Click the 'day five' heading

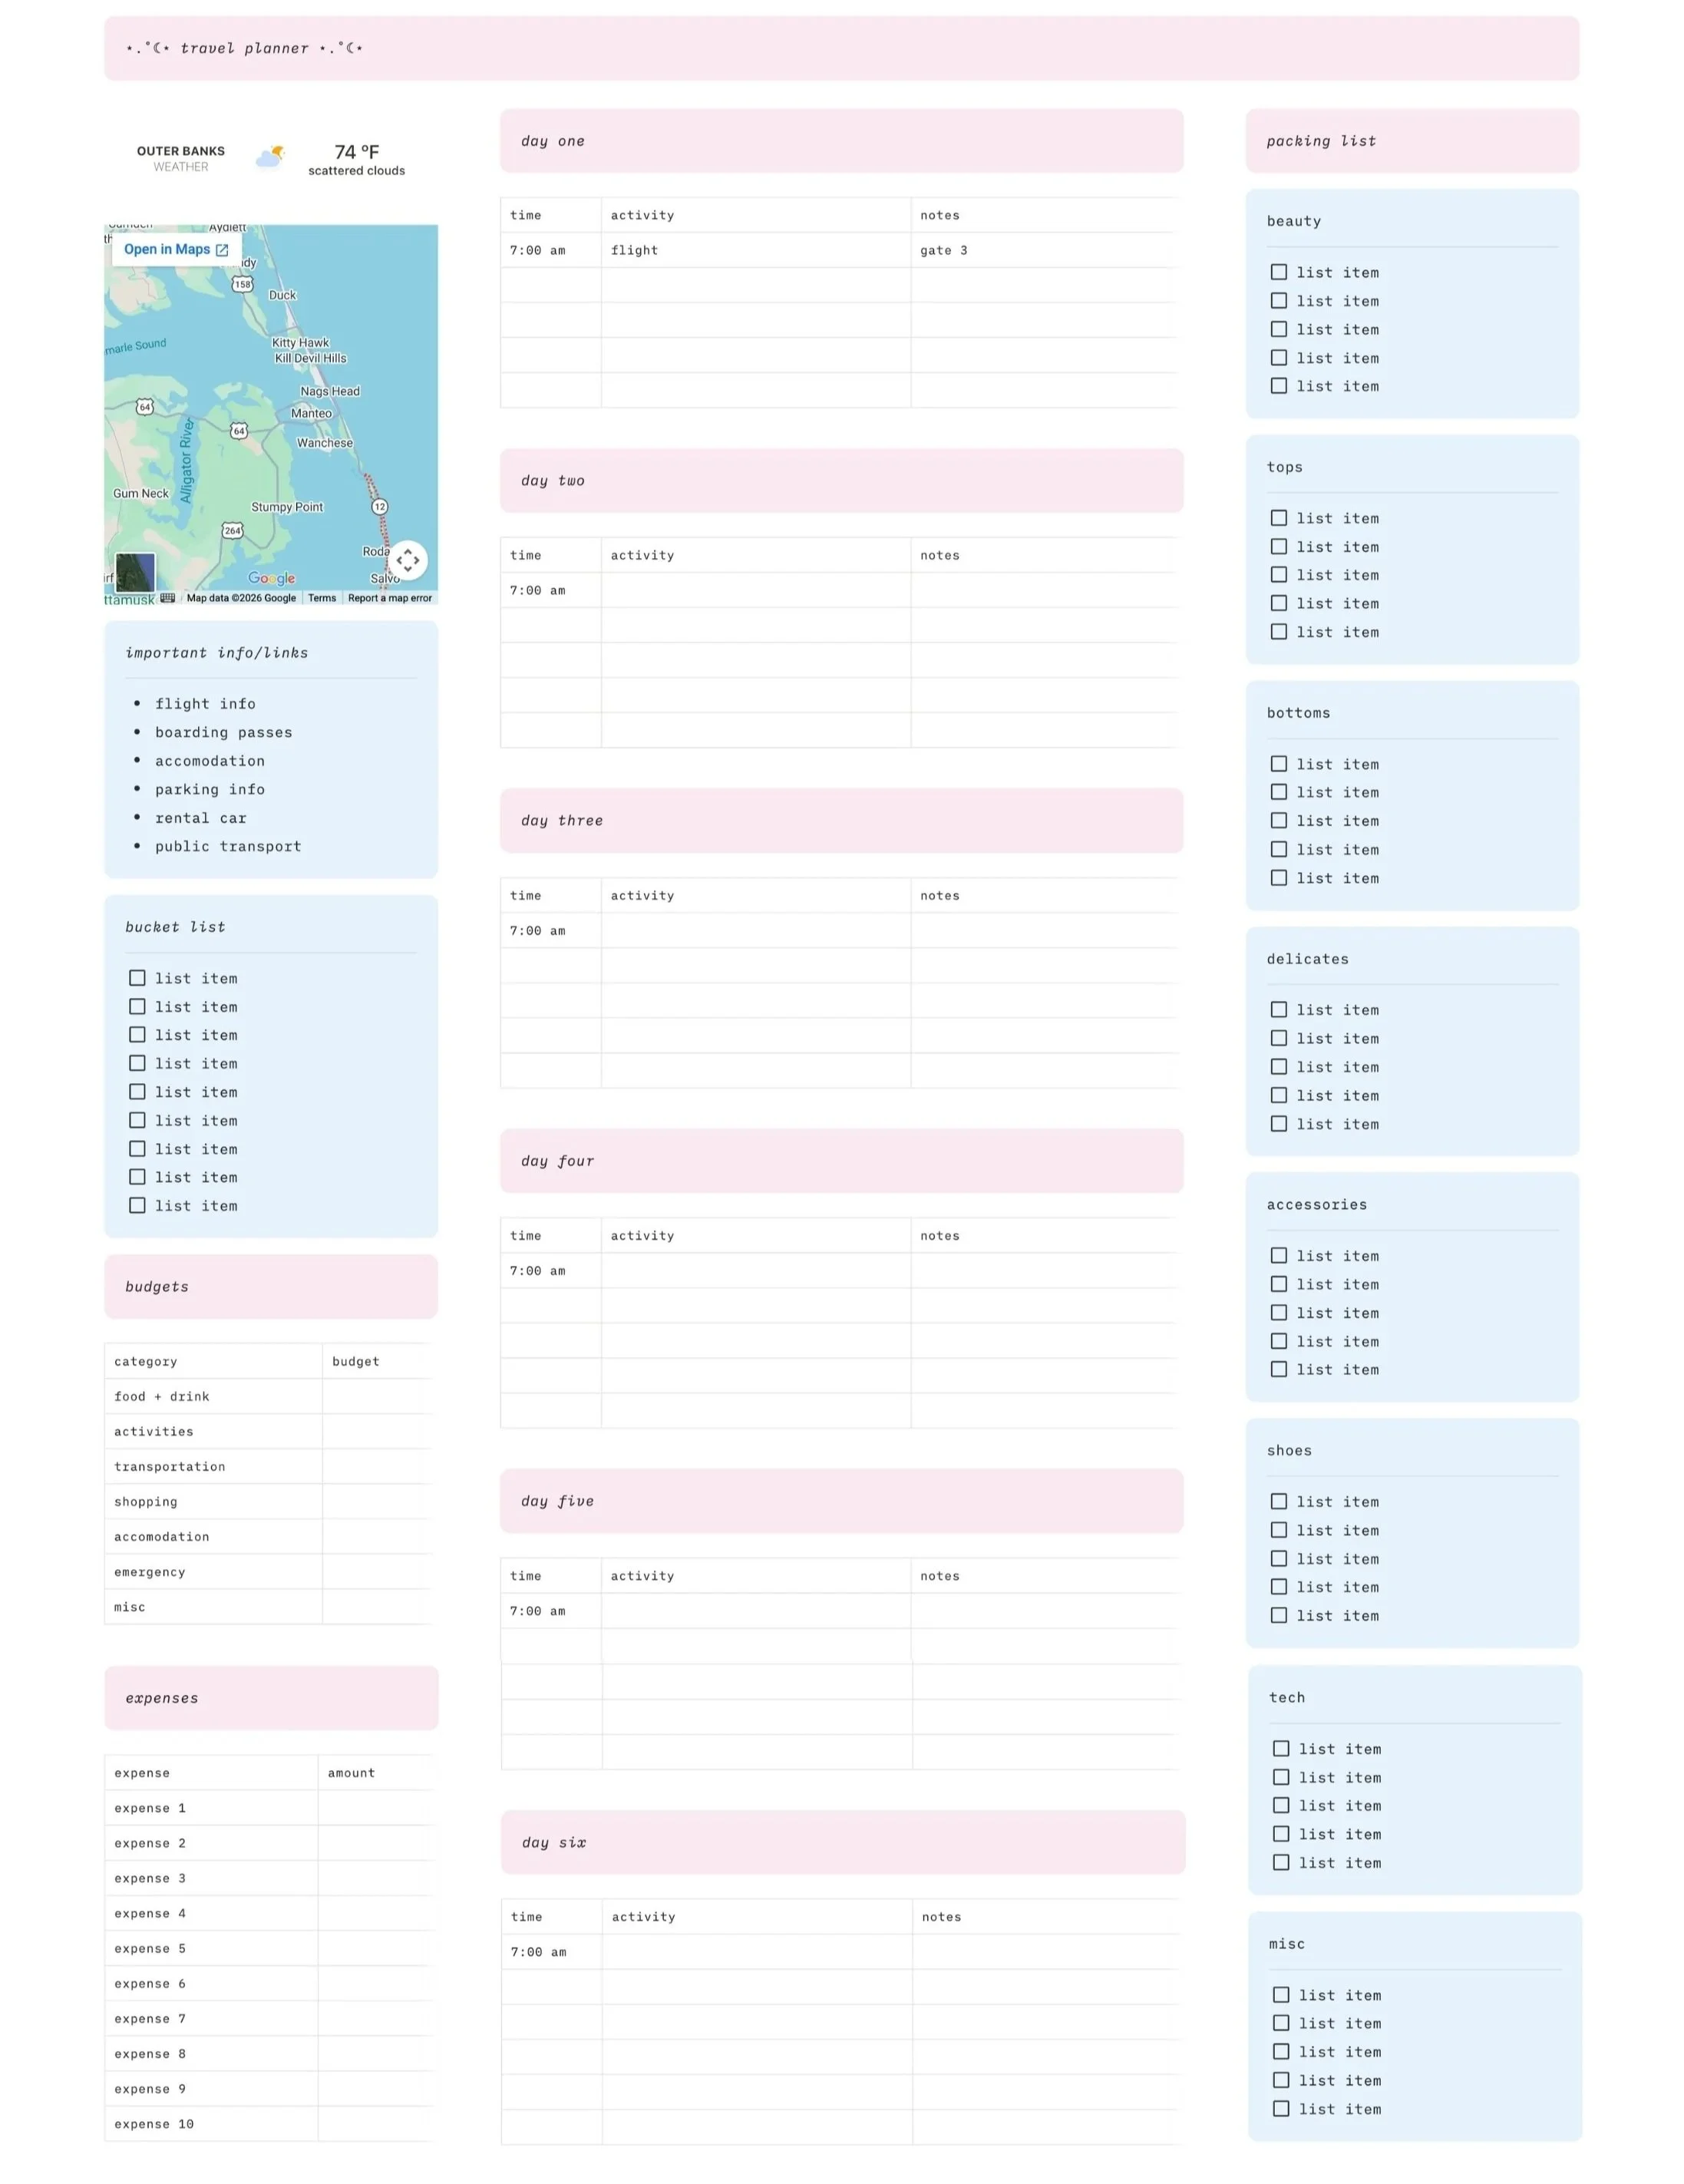pos(557,1501)
